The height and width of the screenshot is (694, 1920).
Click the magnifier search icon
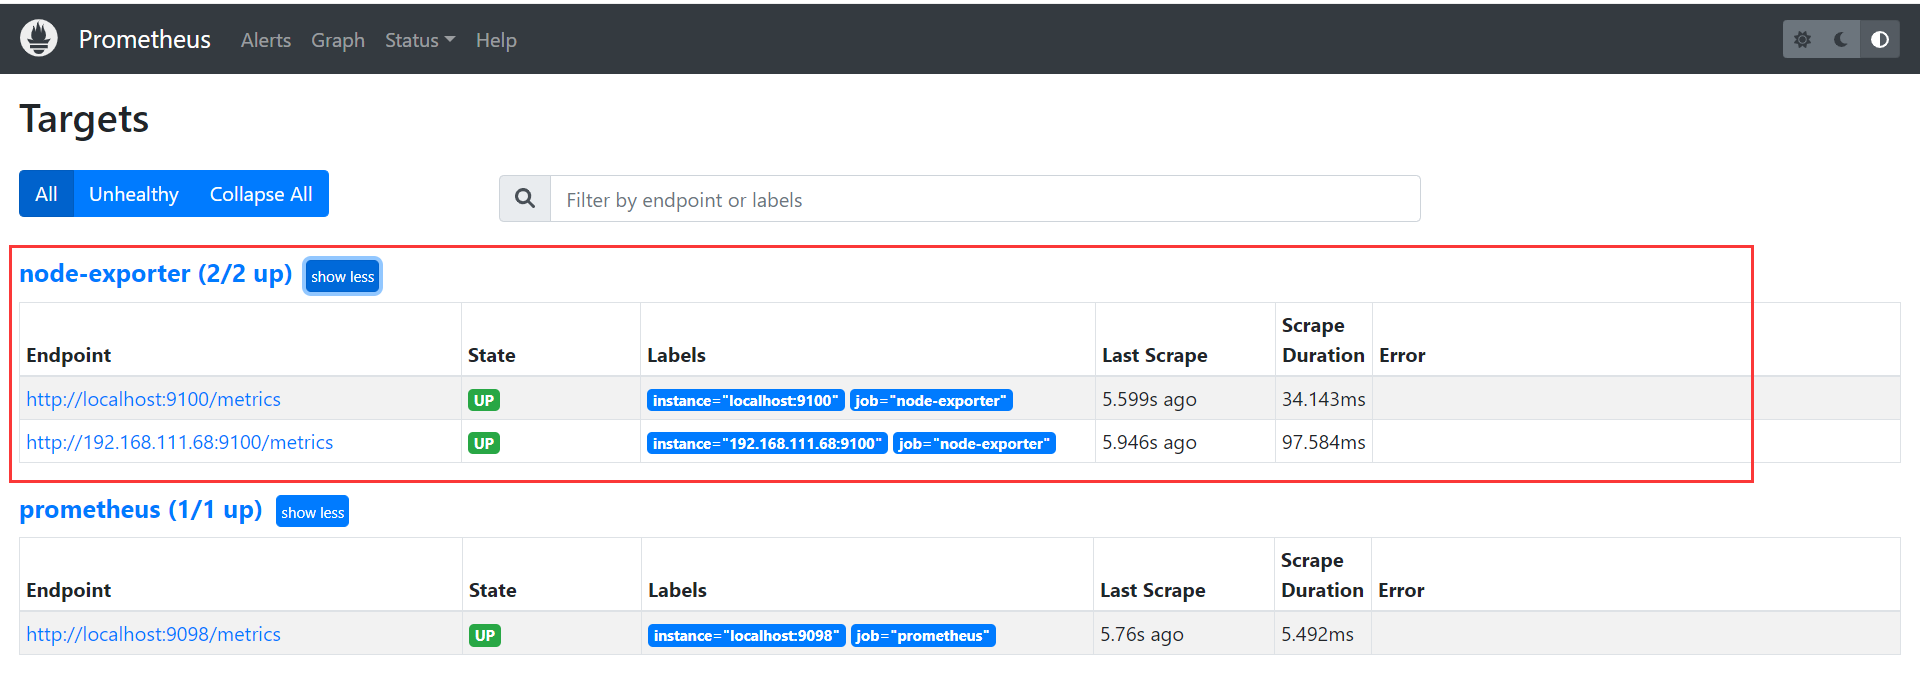pos(525,199)
